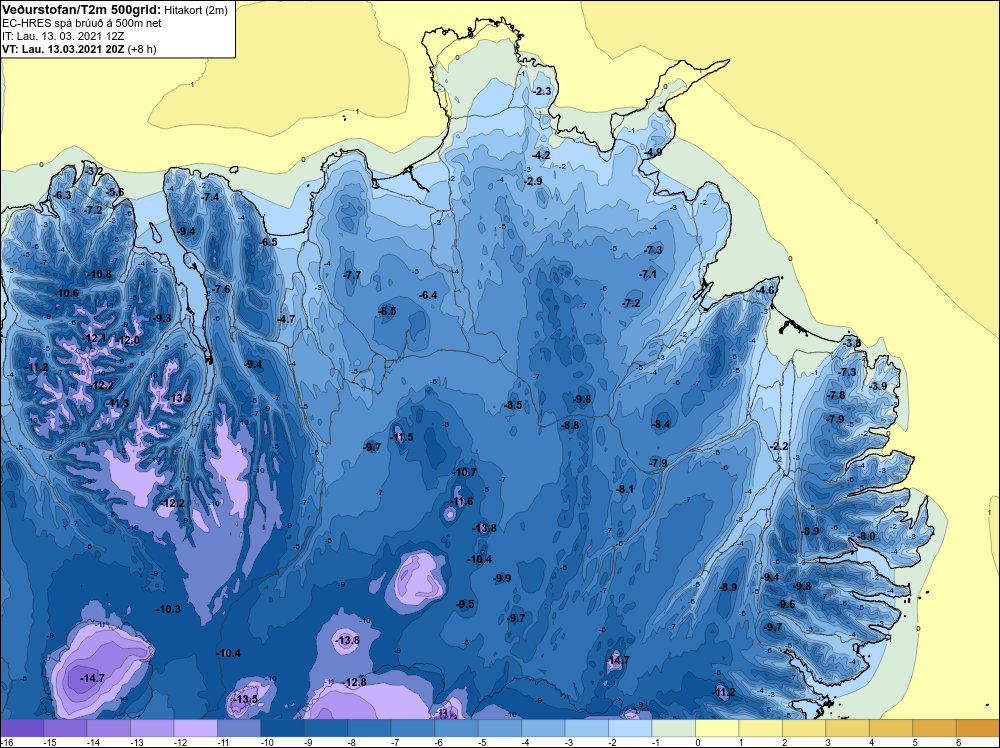Click the -10.8 temperature label
This screenshot has height=748, width=1000.
[x=99, y=275]
